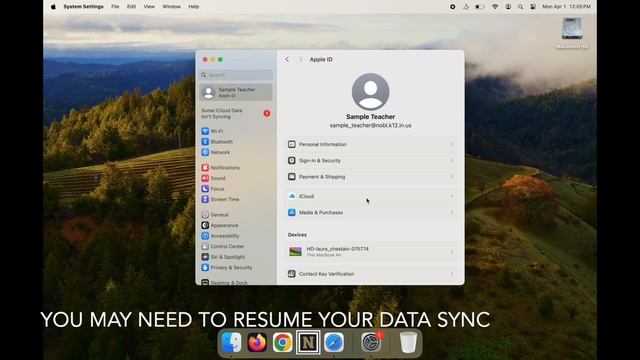Open Sign-In & Security row

pos(371,161)
